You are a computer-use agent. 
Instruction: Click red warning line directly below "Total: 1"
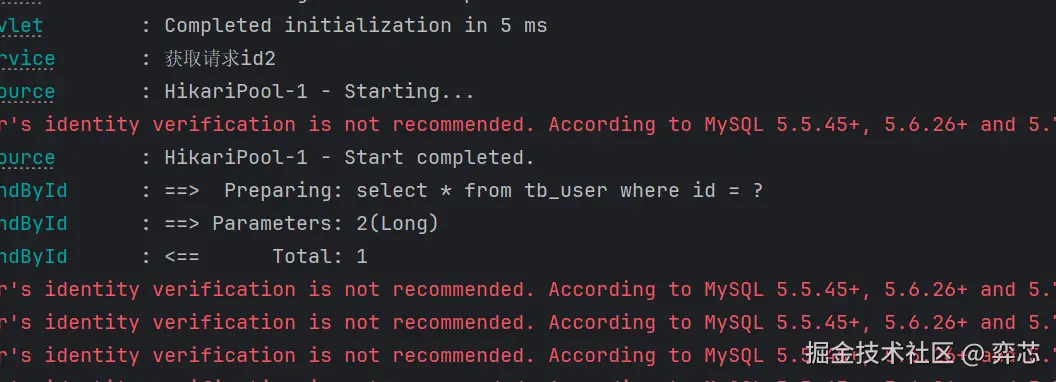[528, 290]
